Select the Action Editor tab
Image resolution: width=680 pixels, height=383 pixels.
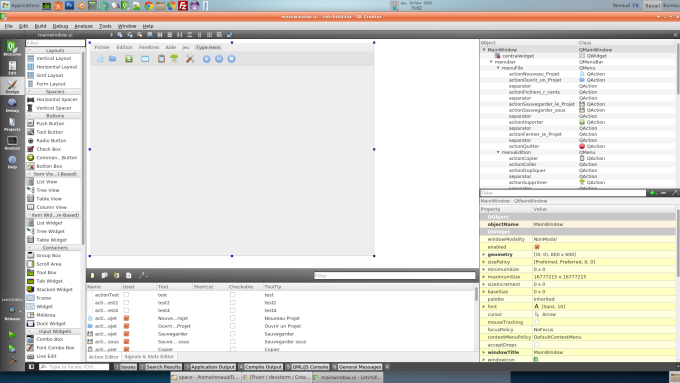pos(104,357)
